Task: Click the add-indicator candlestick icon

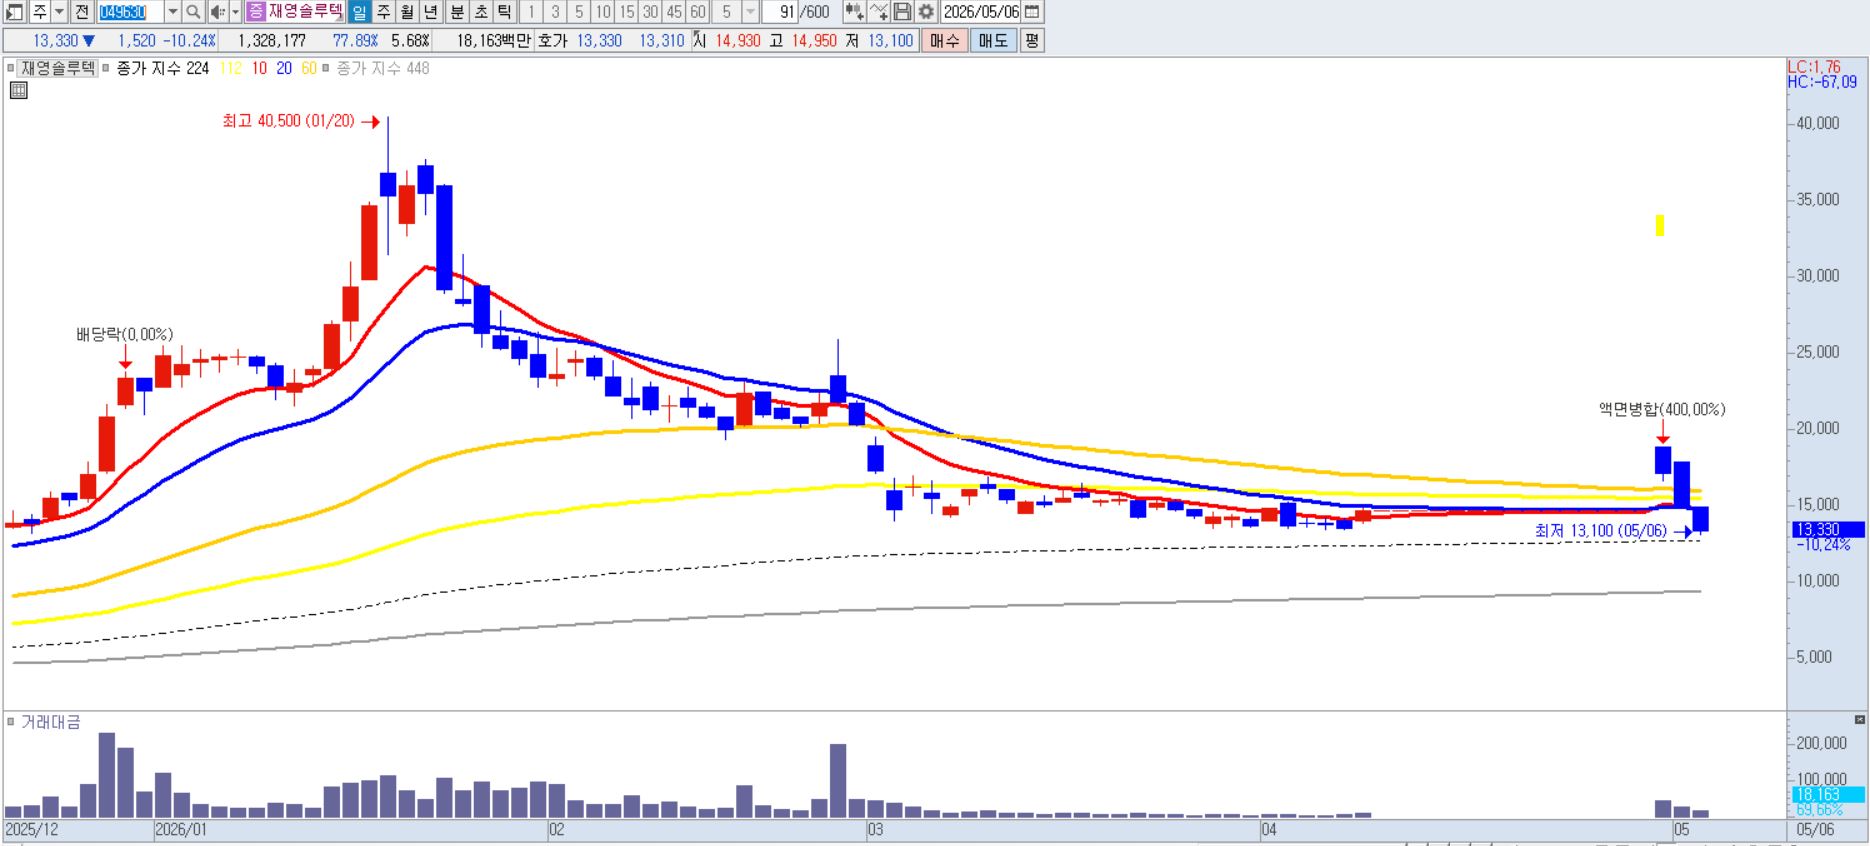Action: [x=854, y=12]
